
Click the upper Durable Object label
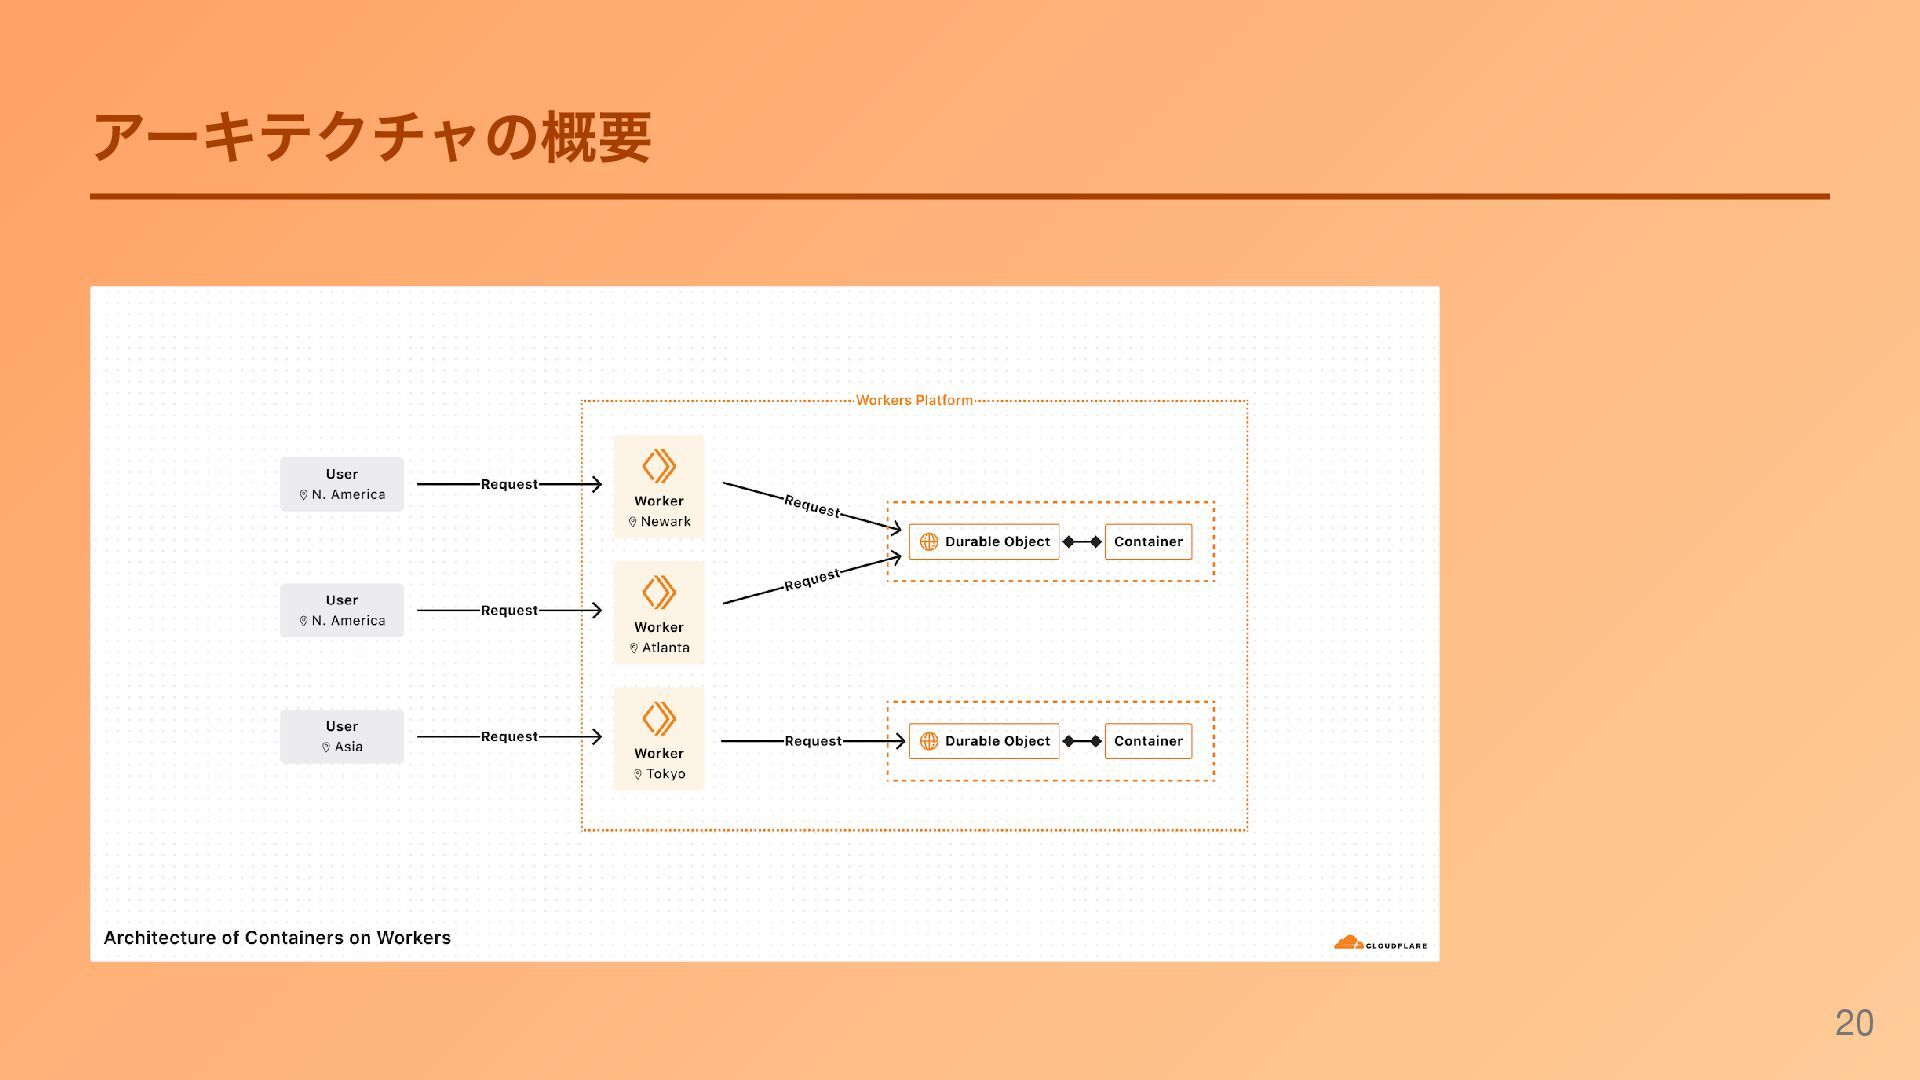coord(997,542)
